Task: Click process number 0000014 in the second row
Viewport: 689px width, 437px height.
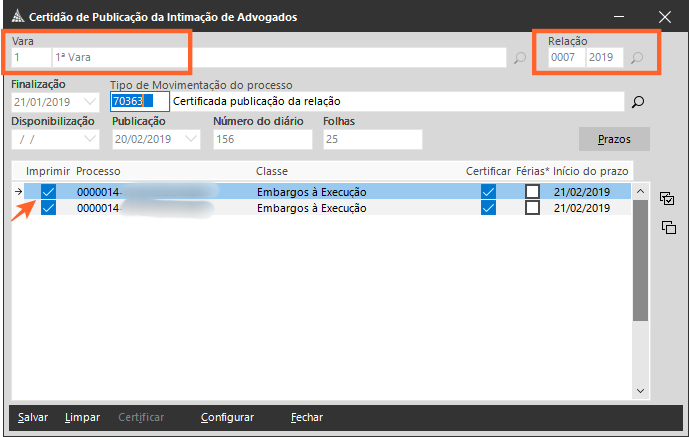Action: [x=98, y=208]
